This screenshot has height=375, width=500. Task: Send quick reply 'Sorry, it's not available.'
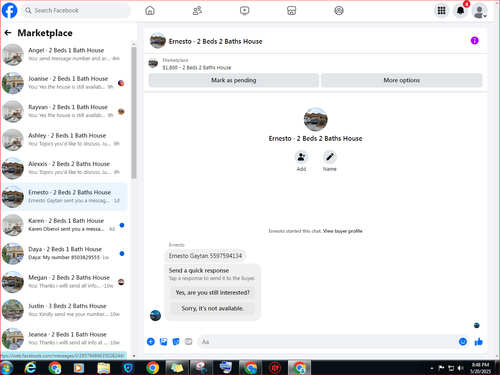pyautogui.click(x=213, y=308)
